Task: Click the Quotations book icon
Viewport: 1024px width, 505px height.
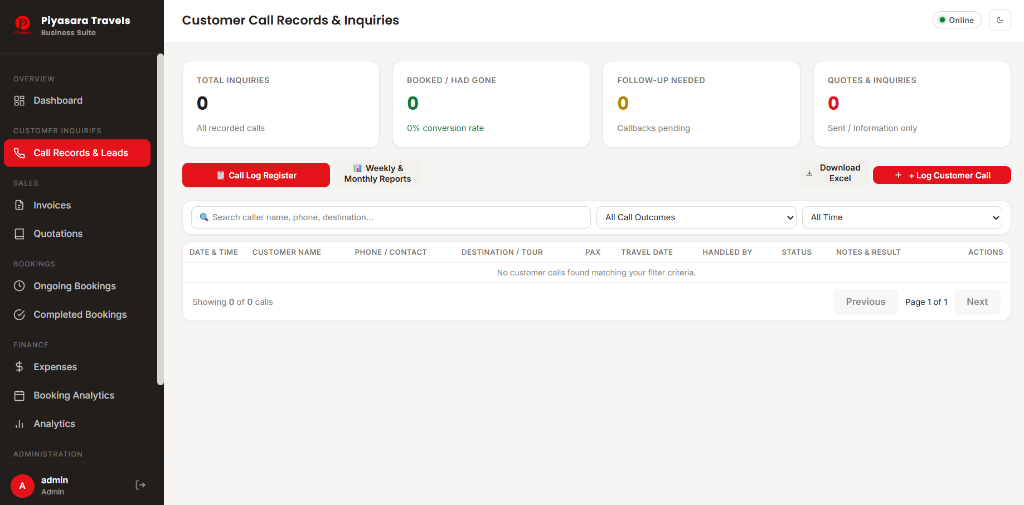Action: pyautogui.click(x=20, y=233)
